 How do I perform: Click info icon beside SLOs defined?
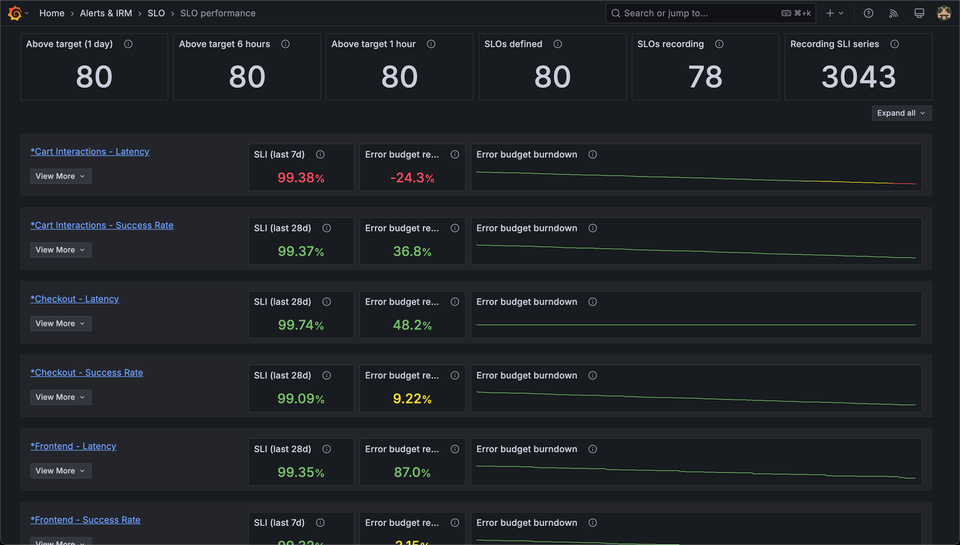click(558, 44)
